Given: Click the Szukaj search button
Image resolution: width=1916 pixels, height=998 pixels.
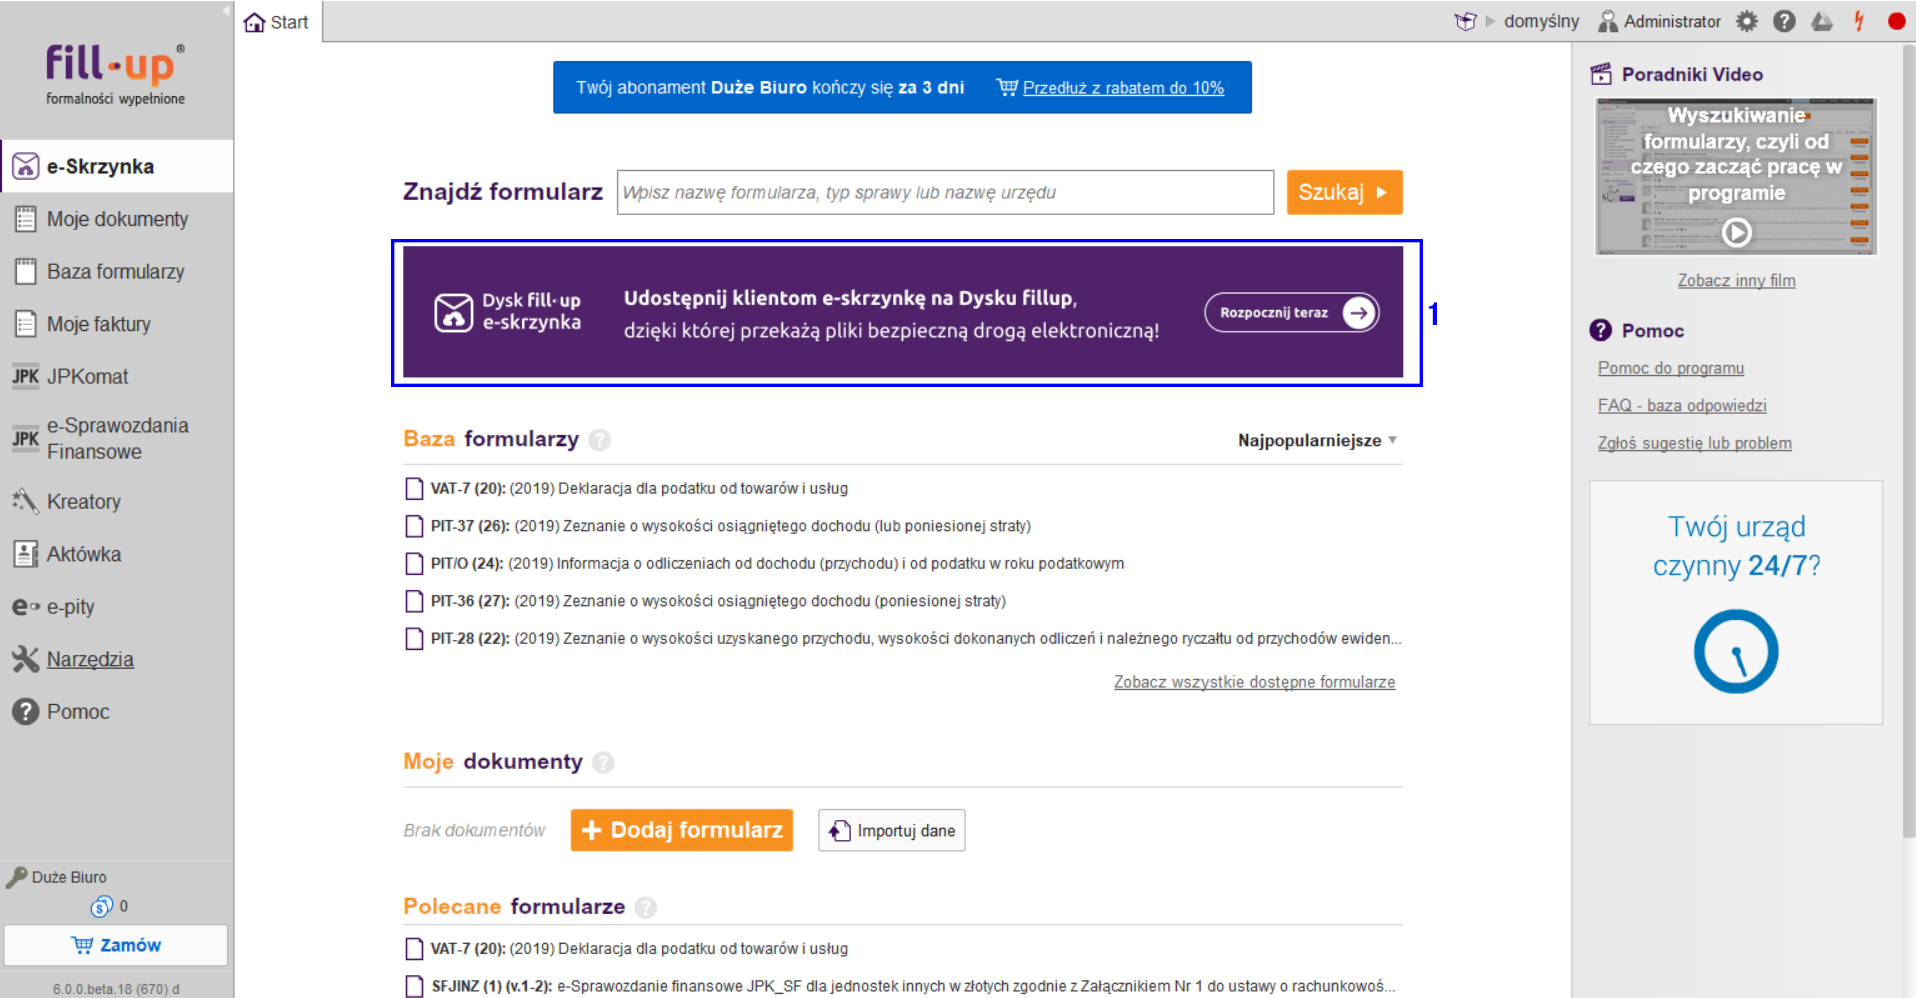Looking at the screenshot, I should tap(1344, 192).
